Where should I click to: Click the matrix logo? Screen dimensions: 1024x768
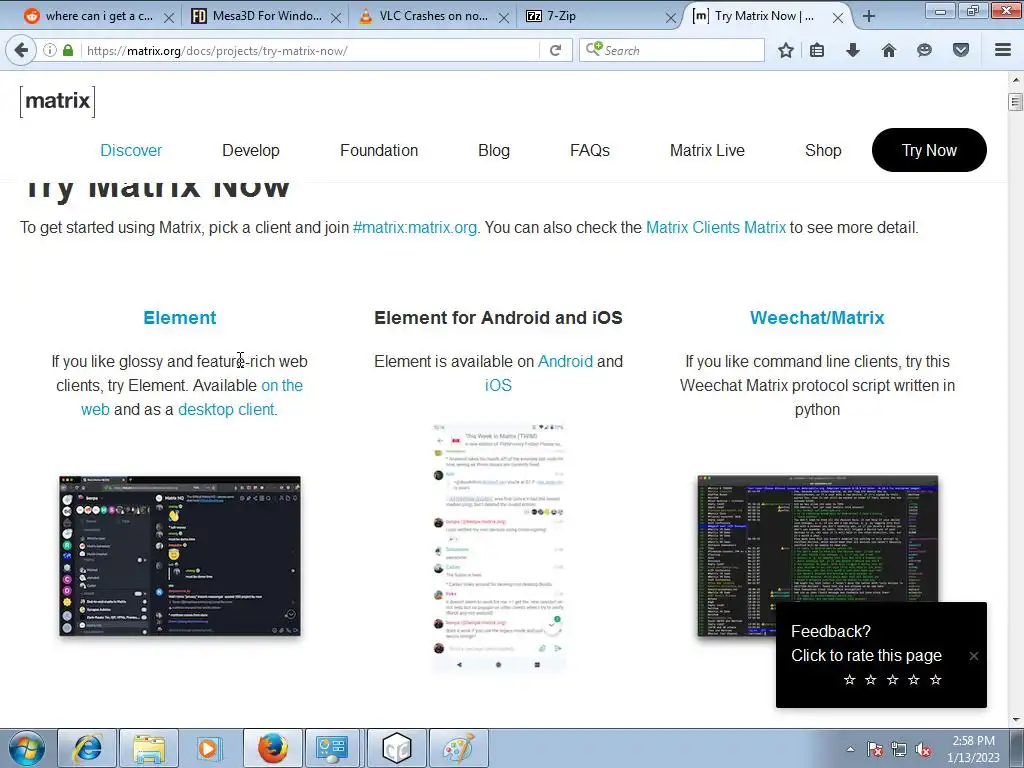(x=57, y=101)
